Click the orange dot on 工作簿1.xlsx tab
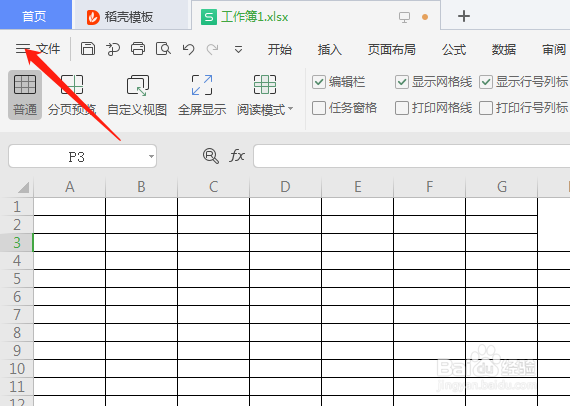 [425, 17]
